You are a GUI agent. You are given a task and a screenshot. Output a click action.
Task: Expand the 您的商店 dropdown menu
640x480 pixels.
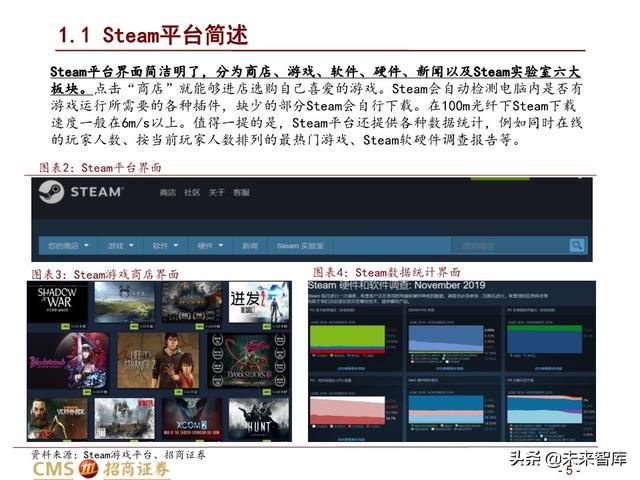(68, 245)
